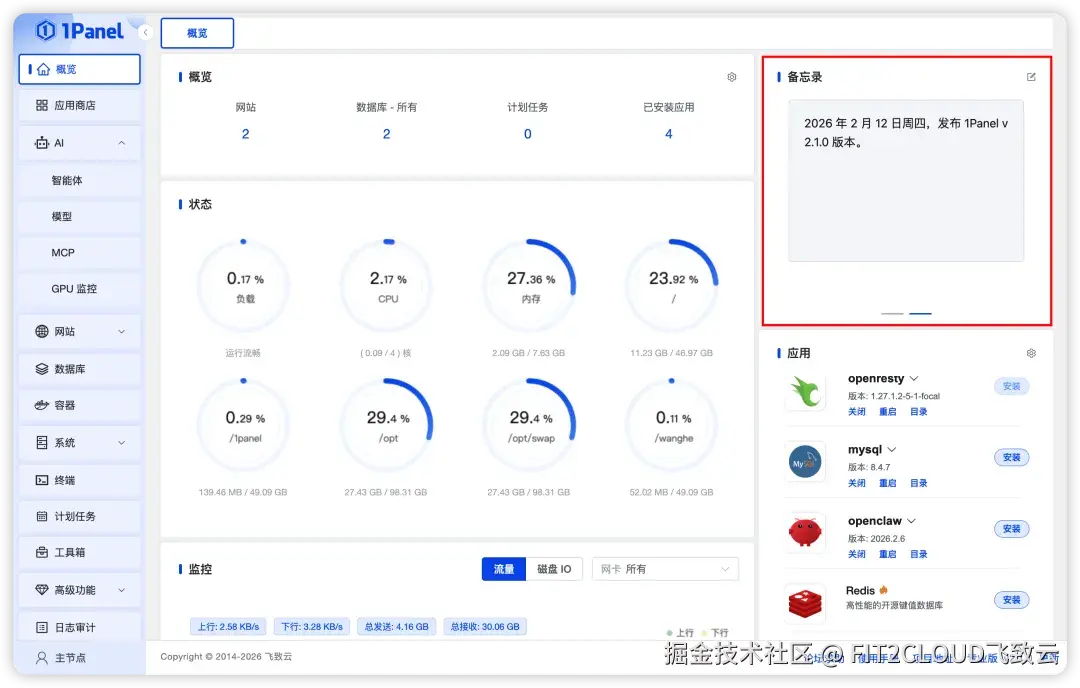Click 关闭 link under openresty

(x=857, y=412)
